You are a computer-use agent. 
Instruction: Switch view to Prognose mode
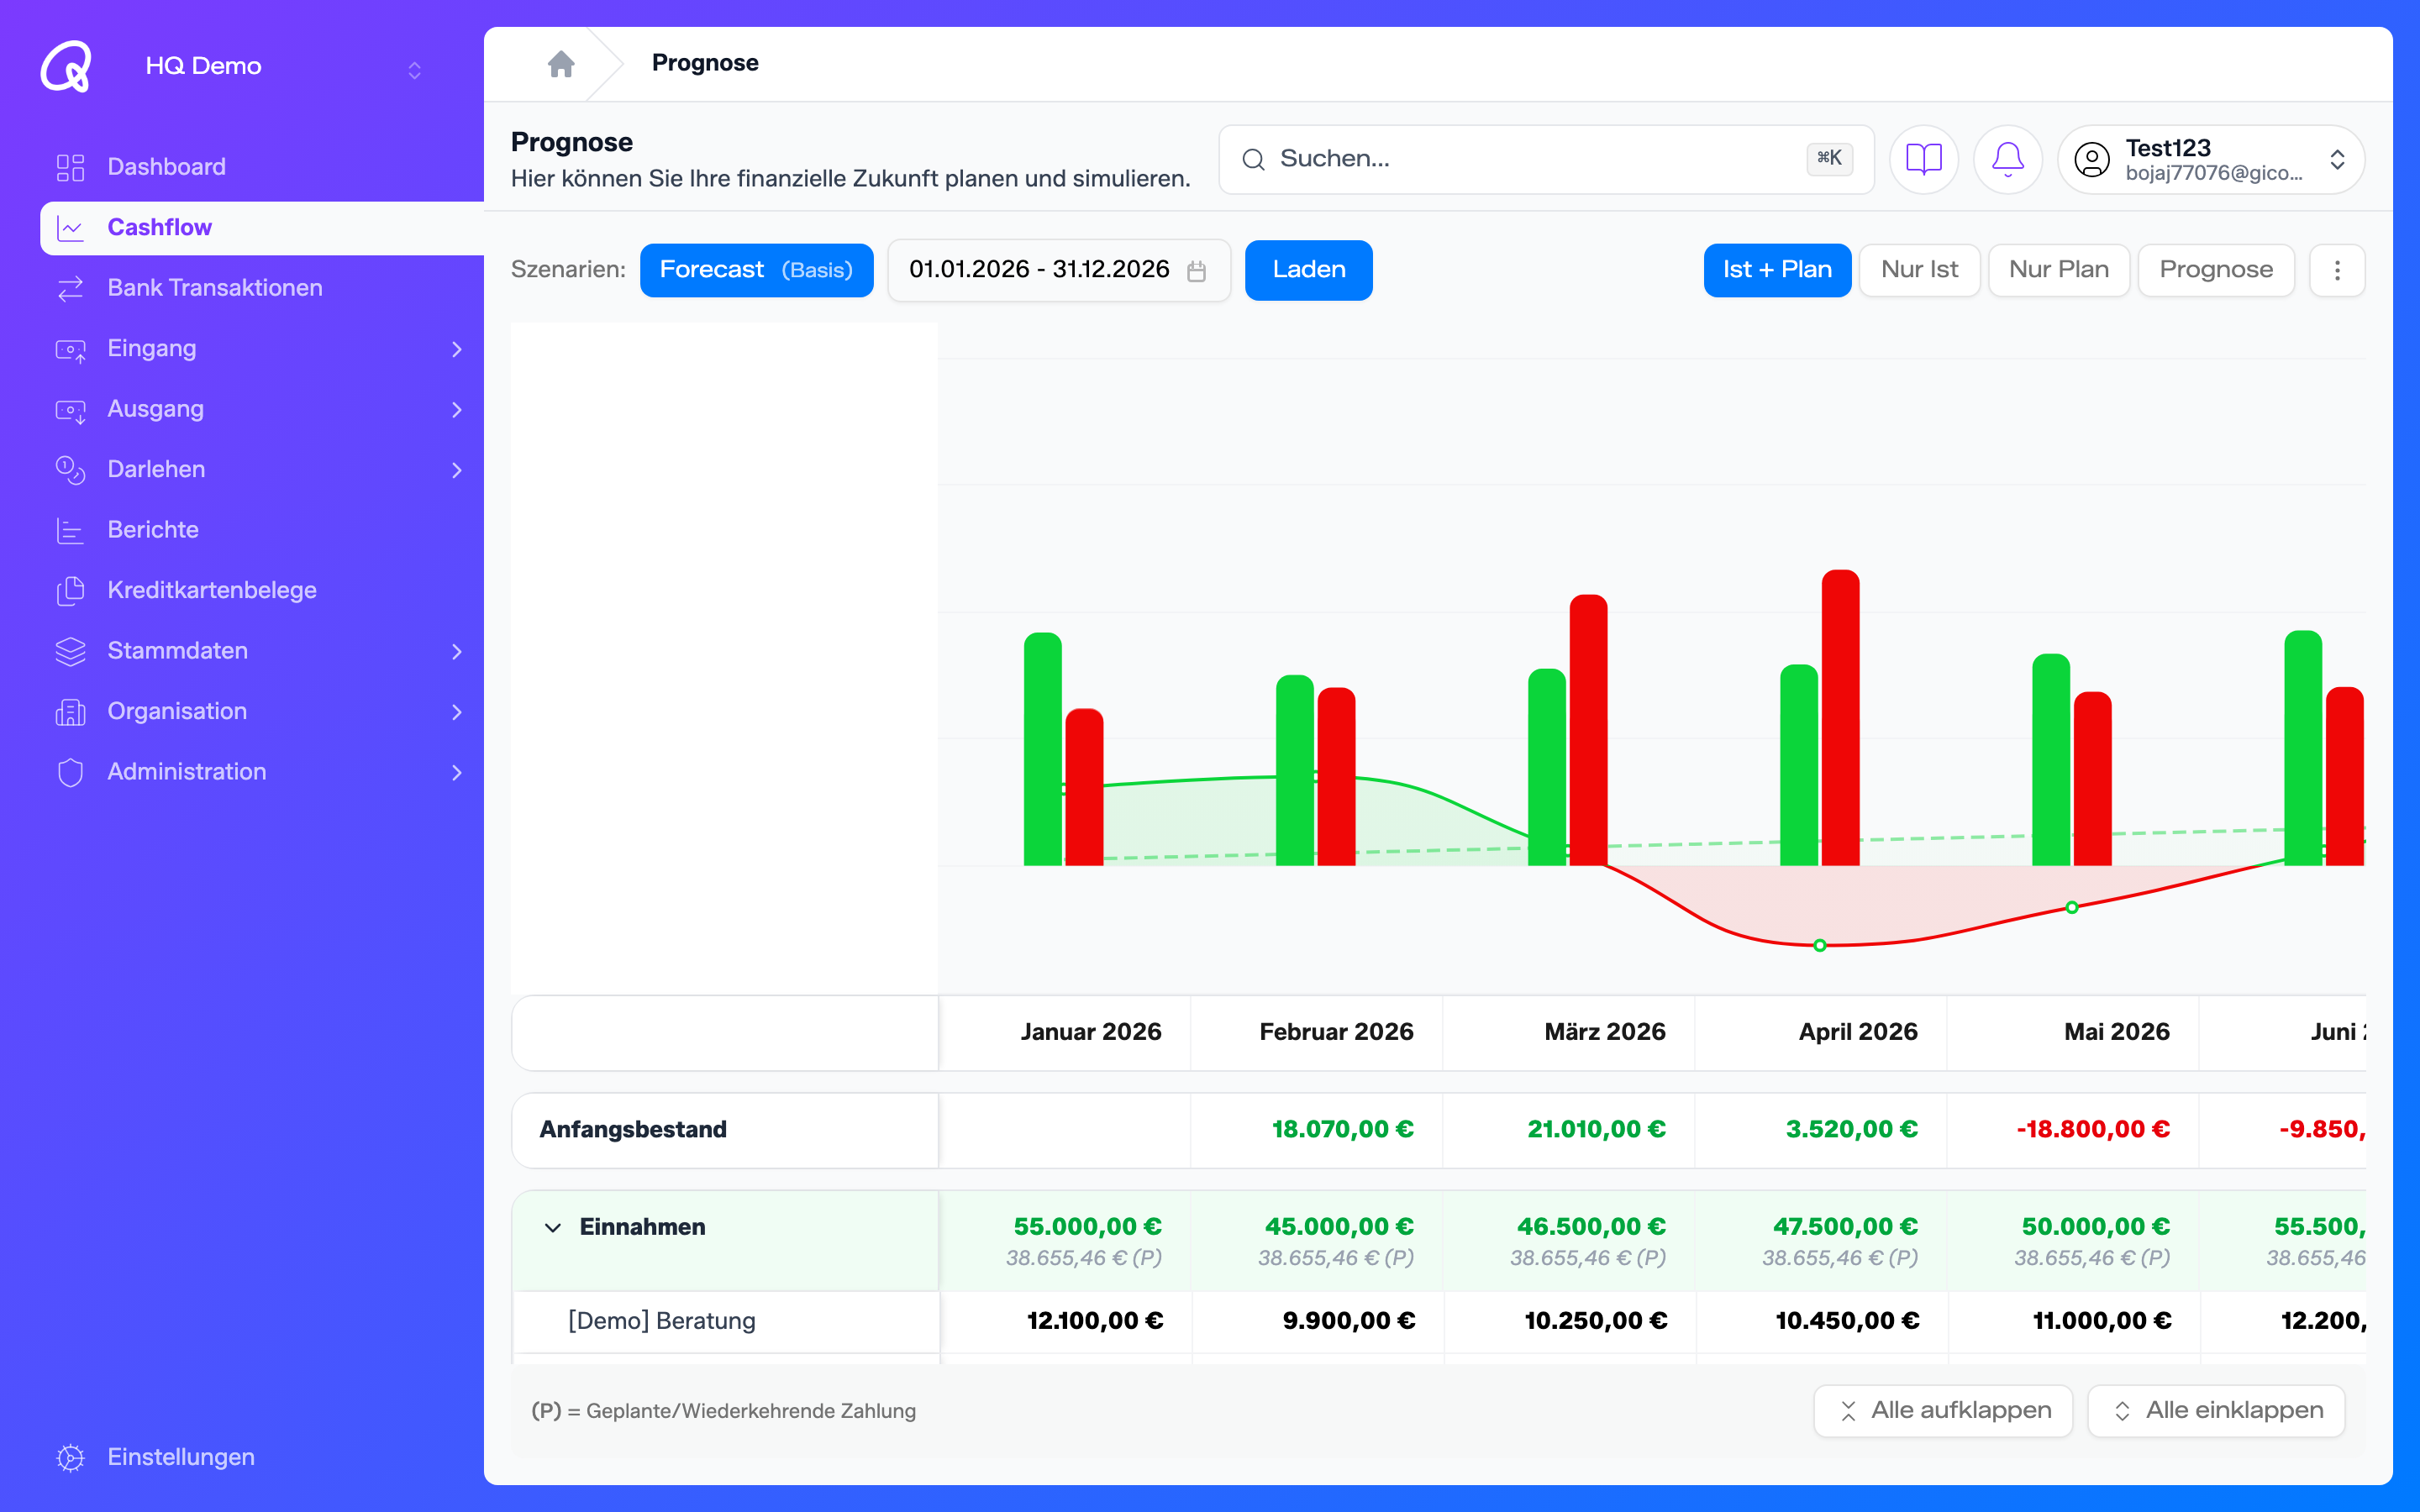(2216, 270)
